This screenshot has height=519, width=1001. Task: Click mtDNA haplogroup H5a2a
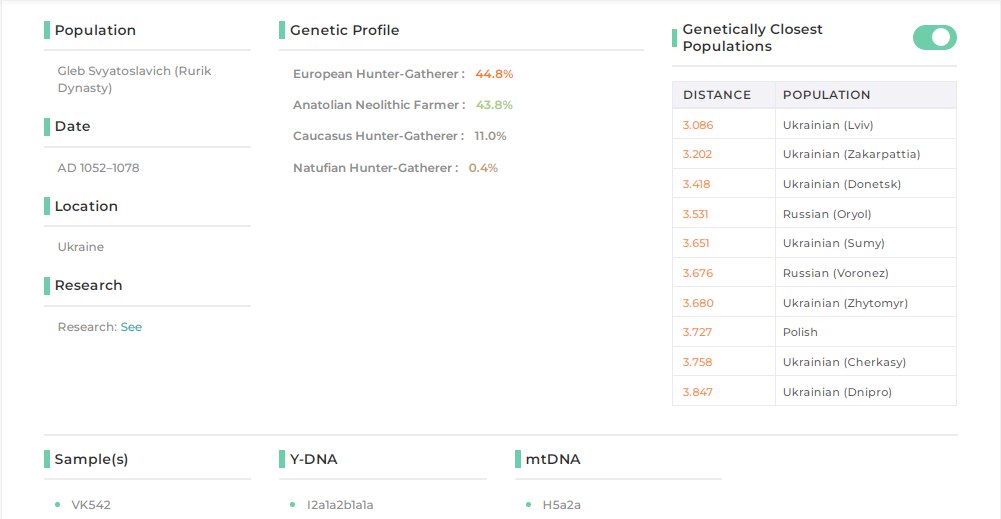click(561, 505)
